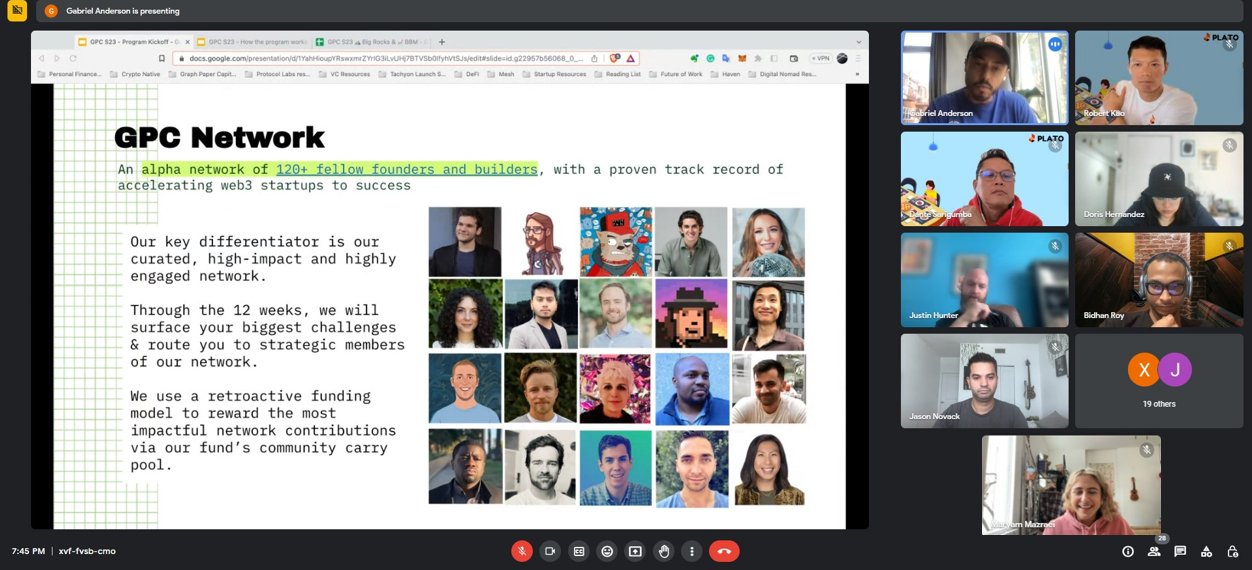This screenshot has height=570, width=1252.
Task: Open the emoji reactions panel
Action: click(606, 551)
